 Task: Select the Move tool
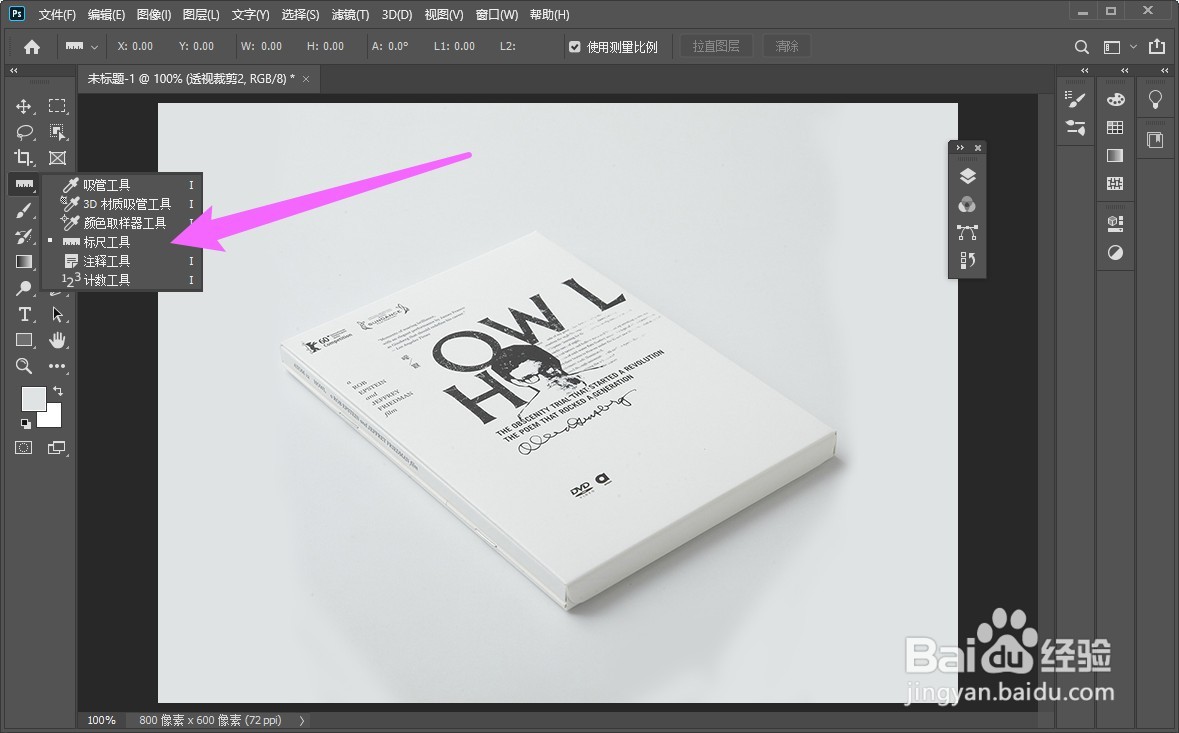24,106
